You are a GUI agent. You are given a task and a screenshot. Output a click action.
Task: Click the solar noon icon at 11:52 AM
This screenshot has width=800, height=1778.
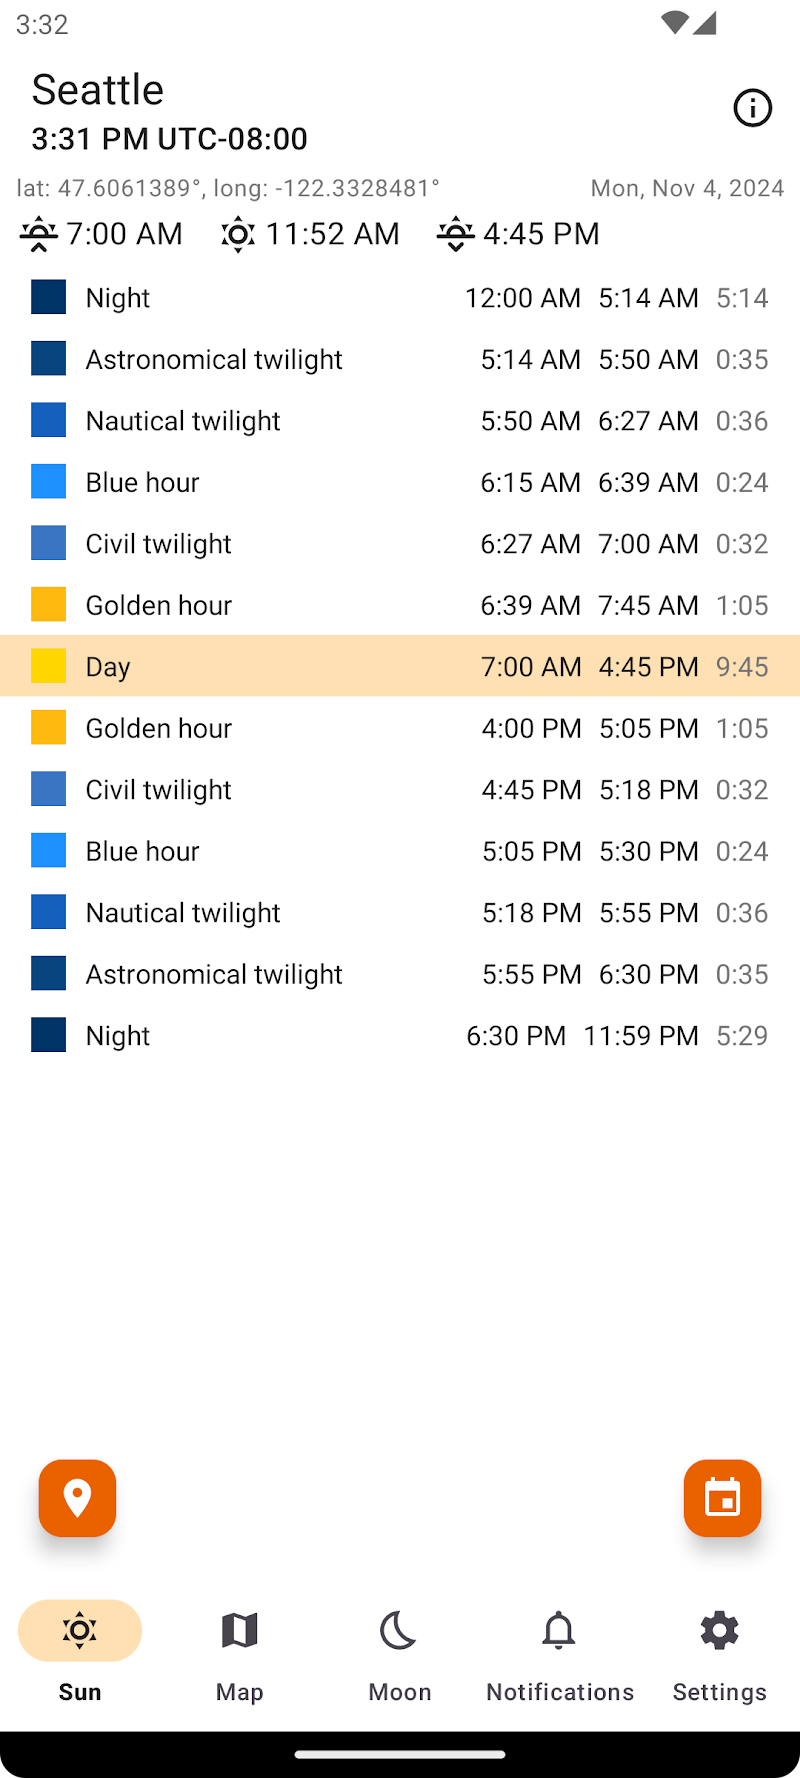coord(238,234)
